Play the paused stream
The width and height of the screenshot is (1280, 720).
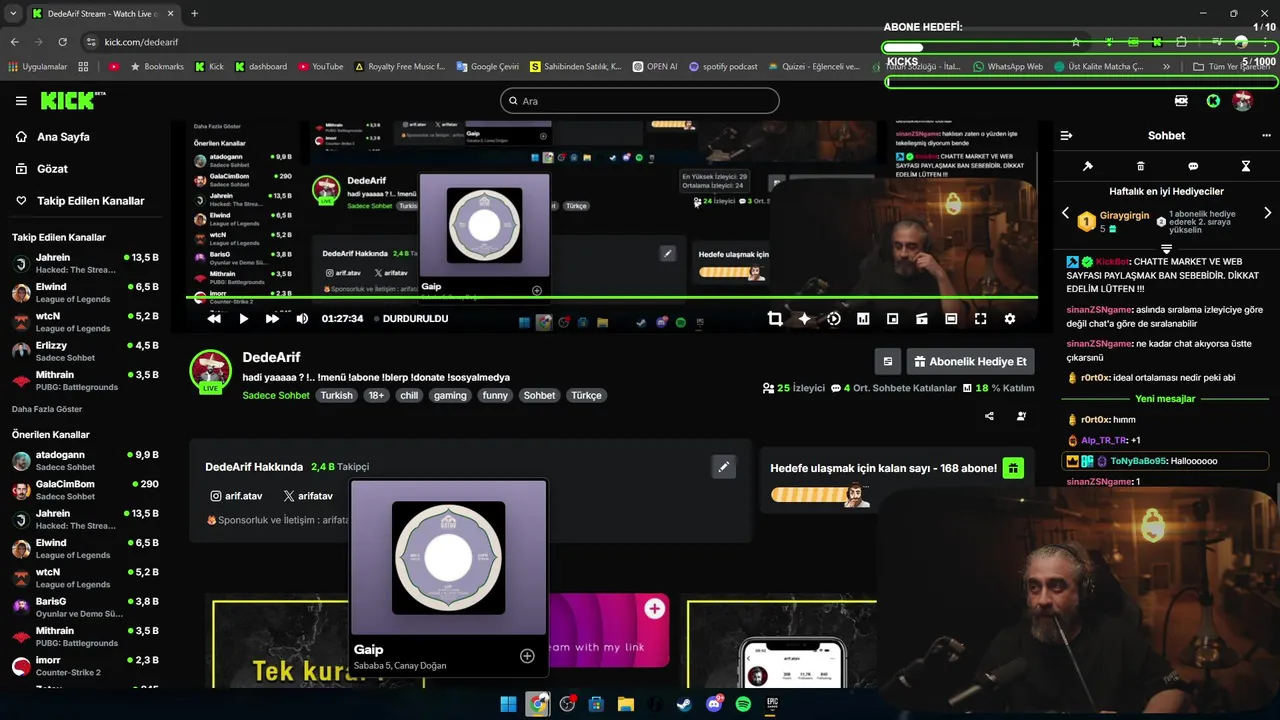pyautogui.click(x=243, y=319)
